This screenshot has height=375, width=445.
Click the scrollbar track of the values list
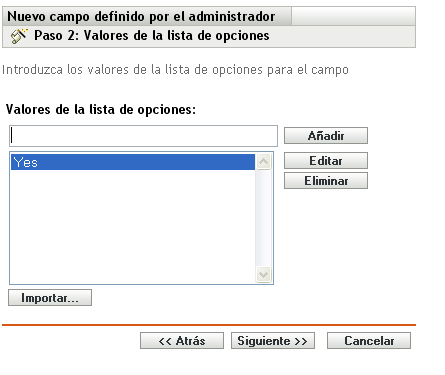[263, 218]
